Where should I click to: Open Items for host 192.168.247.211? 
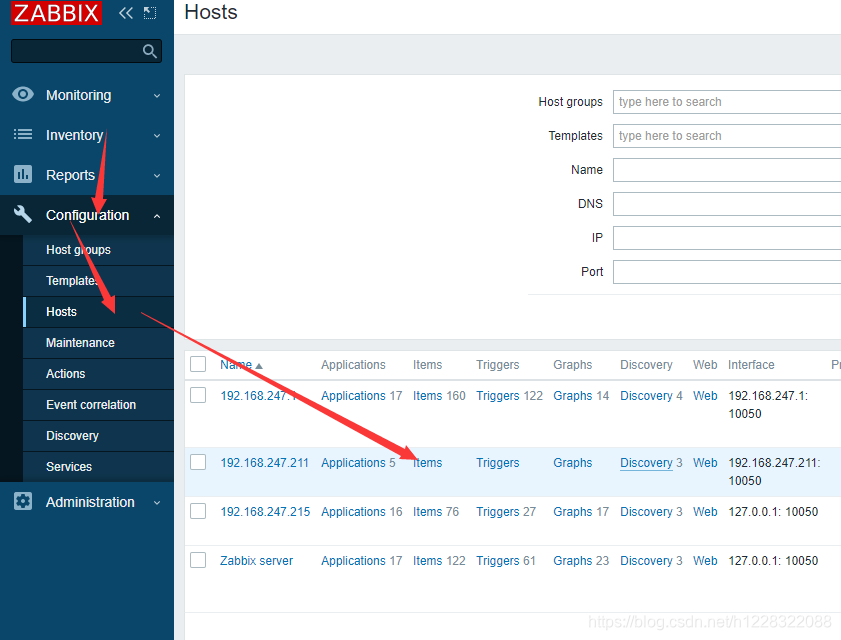coord(427,462)
